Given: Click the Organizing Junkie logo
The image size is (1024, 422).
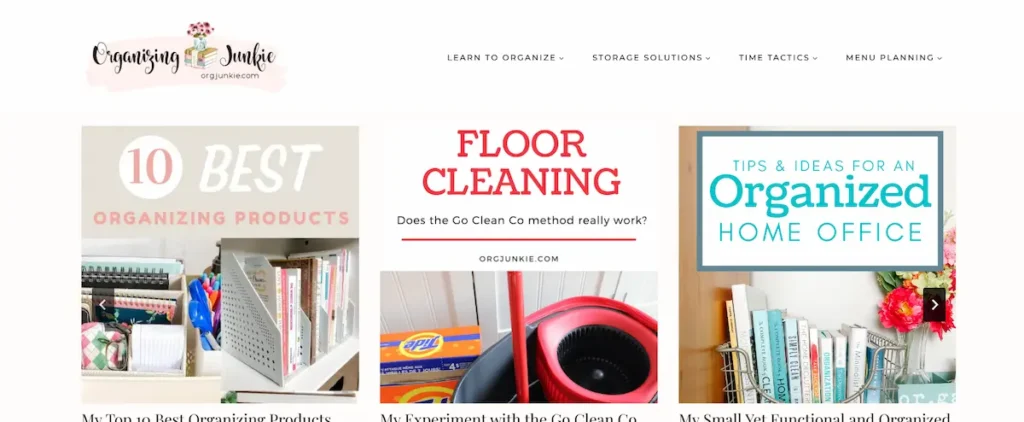Looking at the screenshot, I should pos(185,57).
